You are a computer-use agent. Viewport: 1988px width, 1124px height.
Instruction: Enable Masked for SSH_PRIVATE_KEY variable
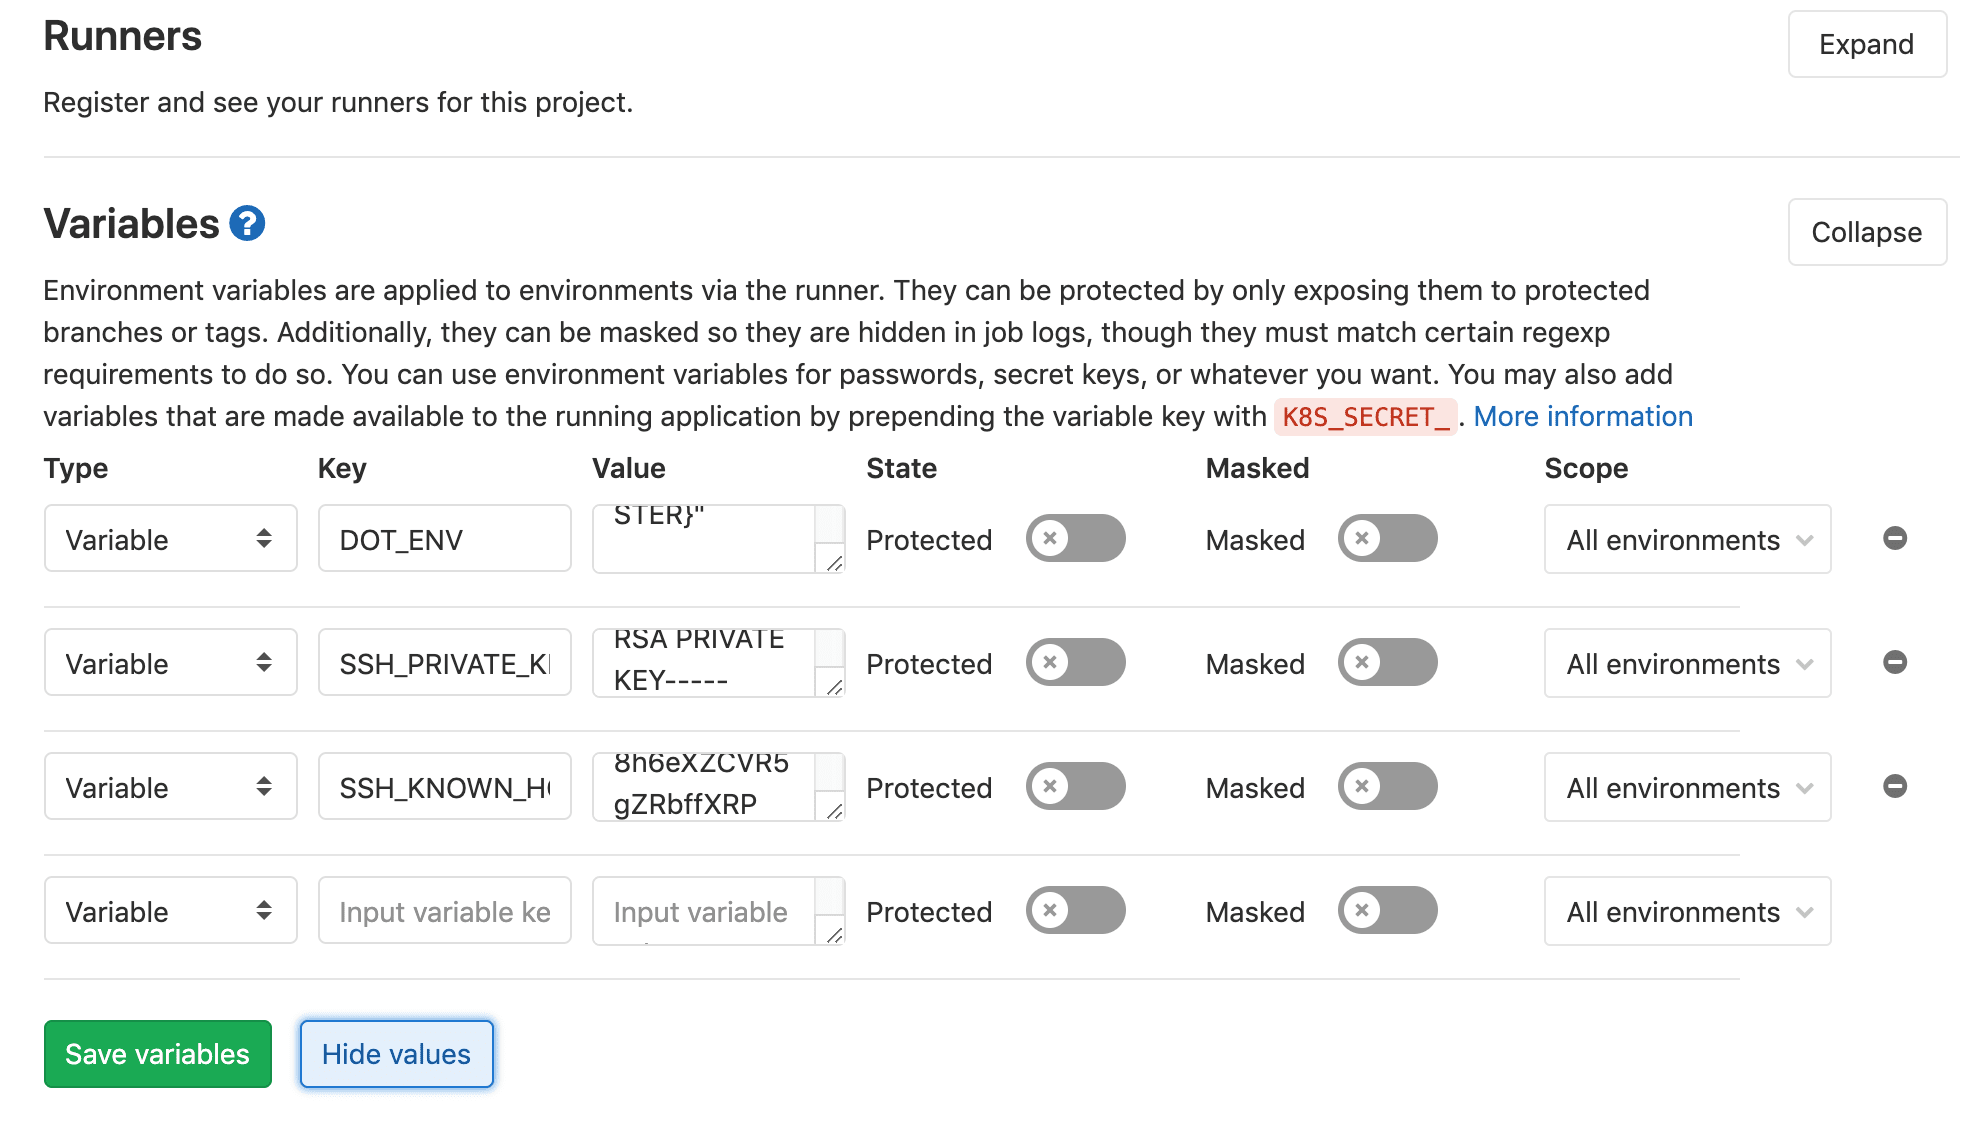(1387, 663)
